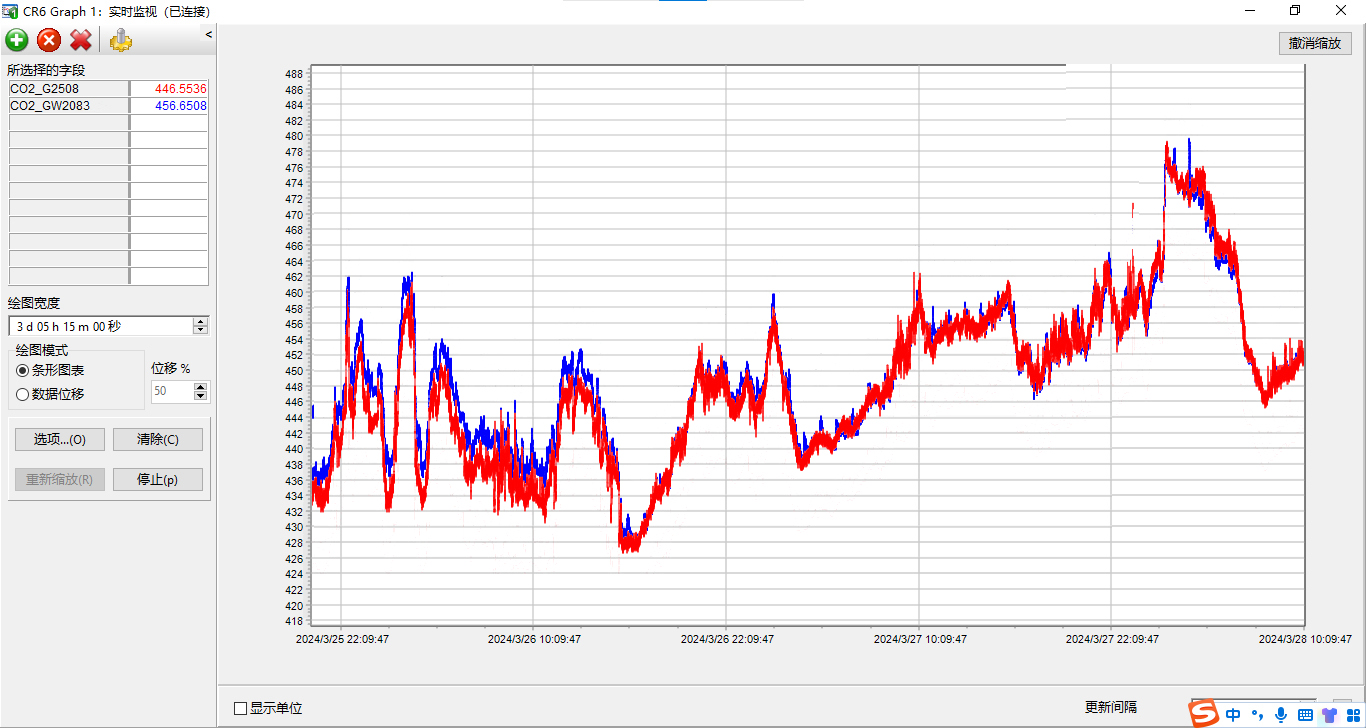Open the Sogou skin shirt icon
This screenshot has width=1366, height=728.
[x=1329, y=714]
